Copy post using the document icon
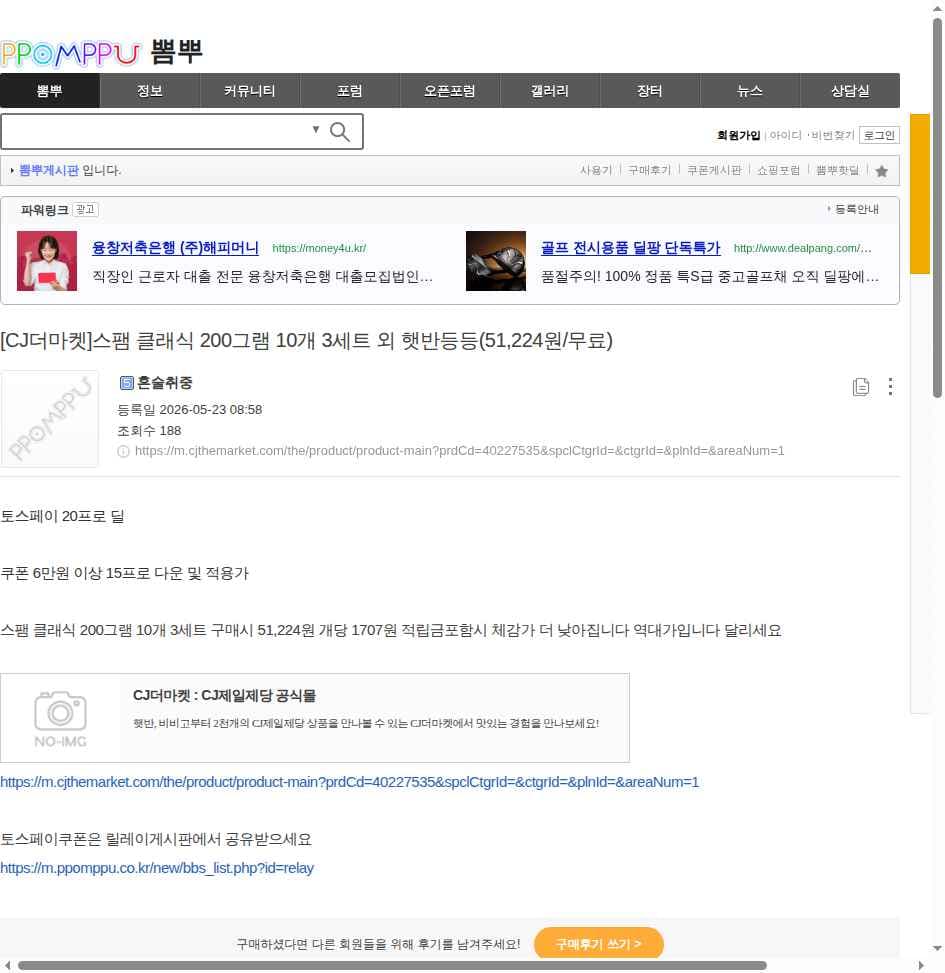This screenshot has height=973, width=945. tap(861, 387)
